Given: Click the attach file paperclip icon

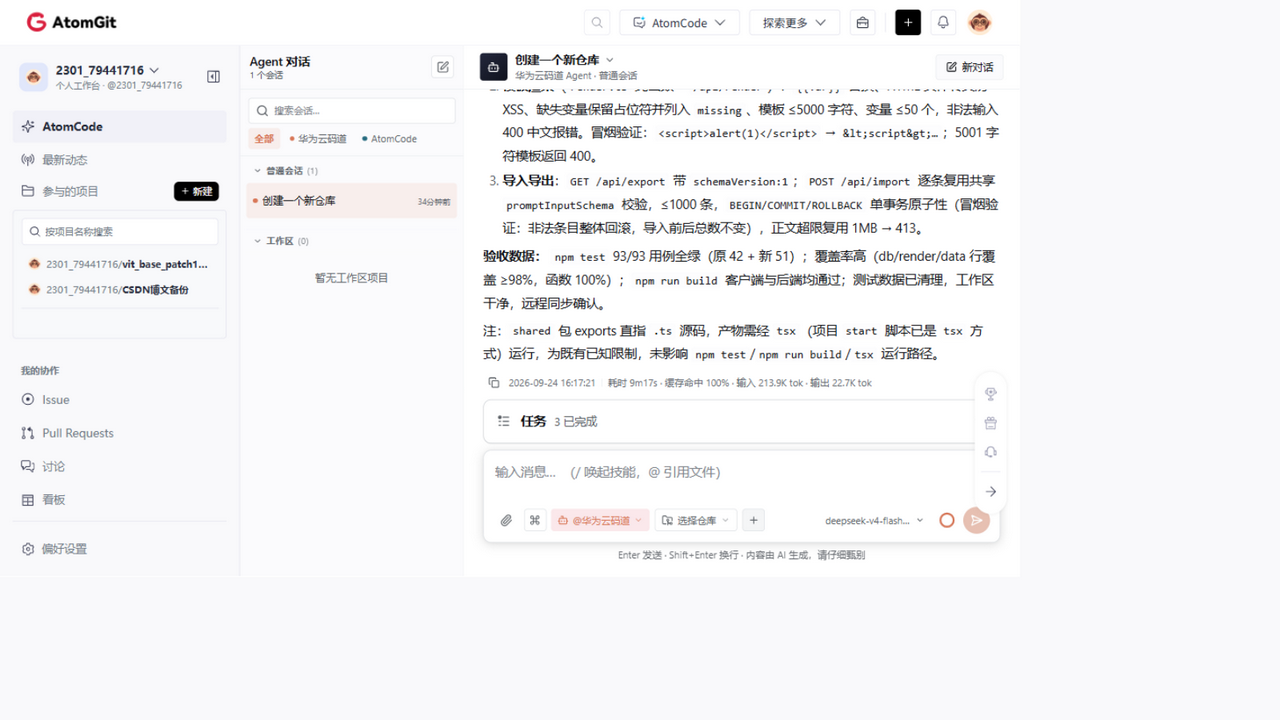Looking at the screenshot, I should pyautogui.click(x=506, y=520).
